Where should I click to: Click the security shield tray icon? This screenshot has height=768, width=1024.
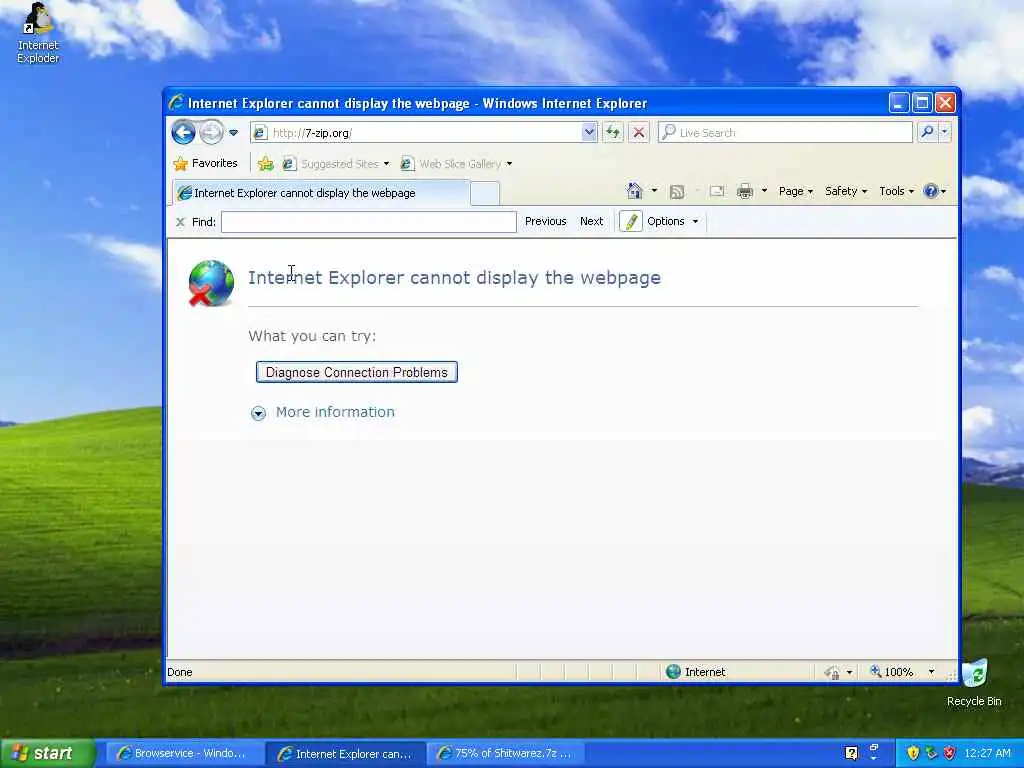click(x=913, y=754)
